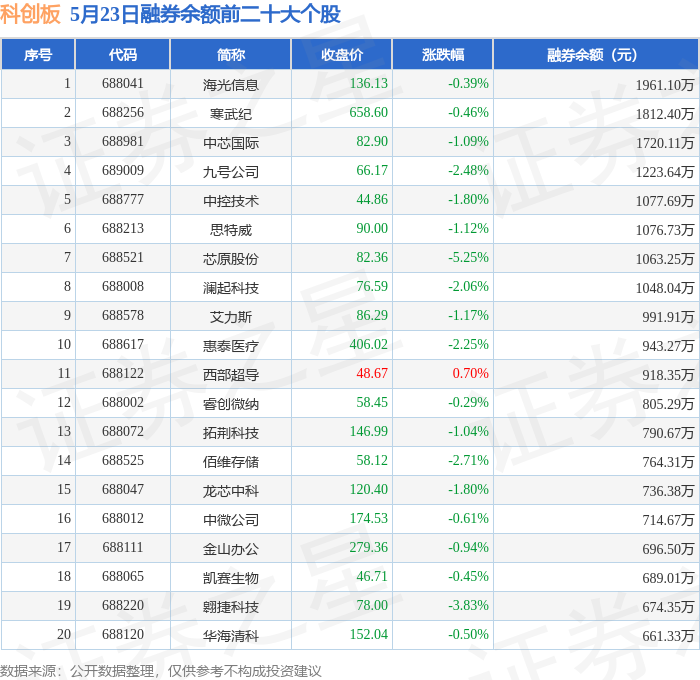The height and width of the screenshot is (680, 700).
Task: Select stock name 思特威
Action: coord(231,229)
